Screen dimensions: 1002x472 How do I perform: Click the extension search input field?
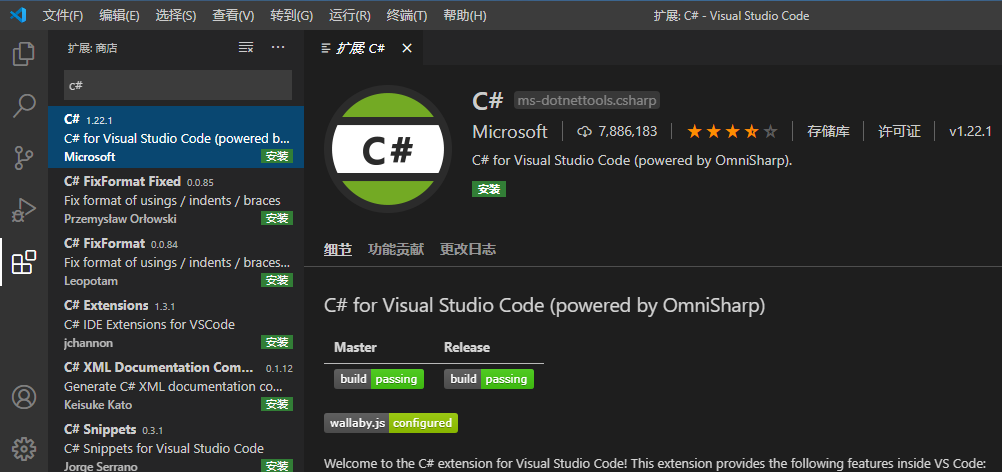178,85
